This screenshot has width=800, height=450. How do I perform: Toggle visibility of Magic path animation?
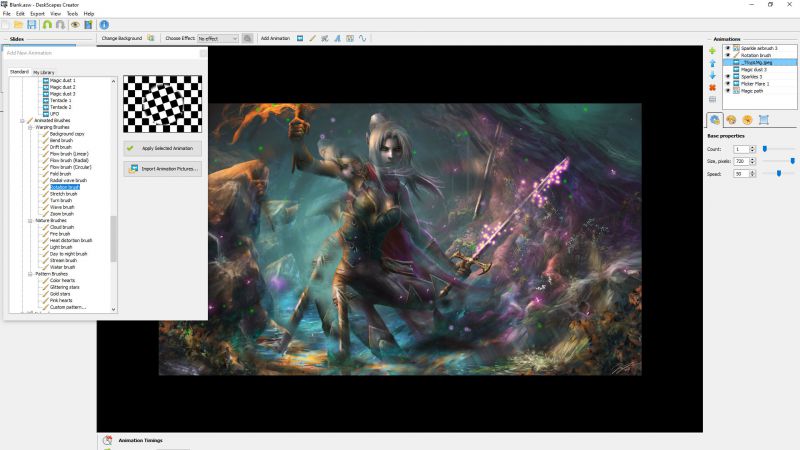pos(728,90)
